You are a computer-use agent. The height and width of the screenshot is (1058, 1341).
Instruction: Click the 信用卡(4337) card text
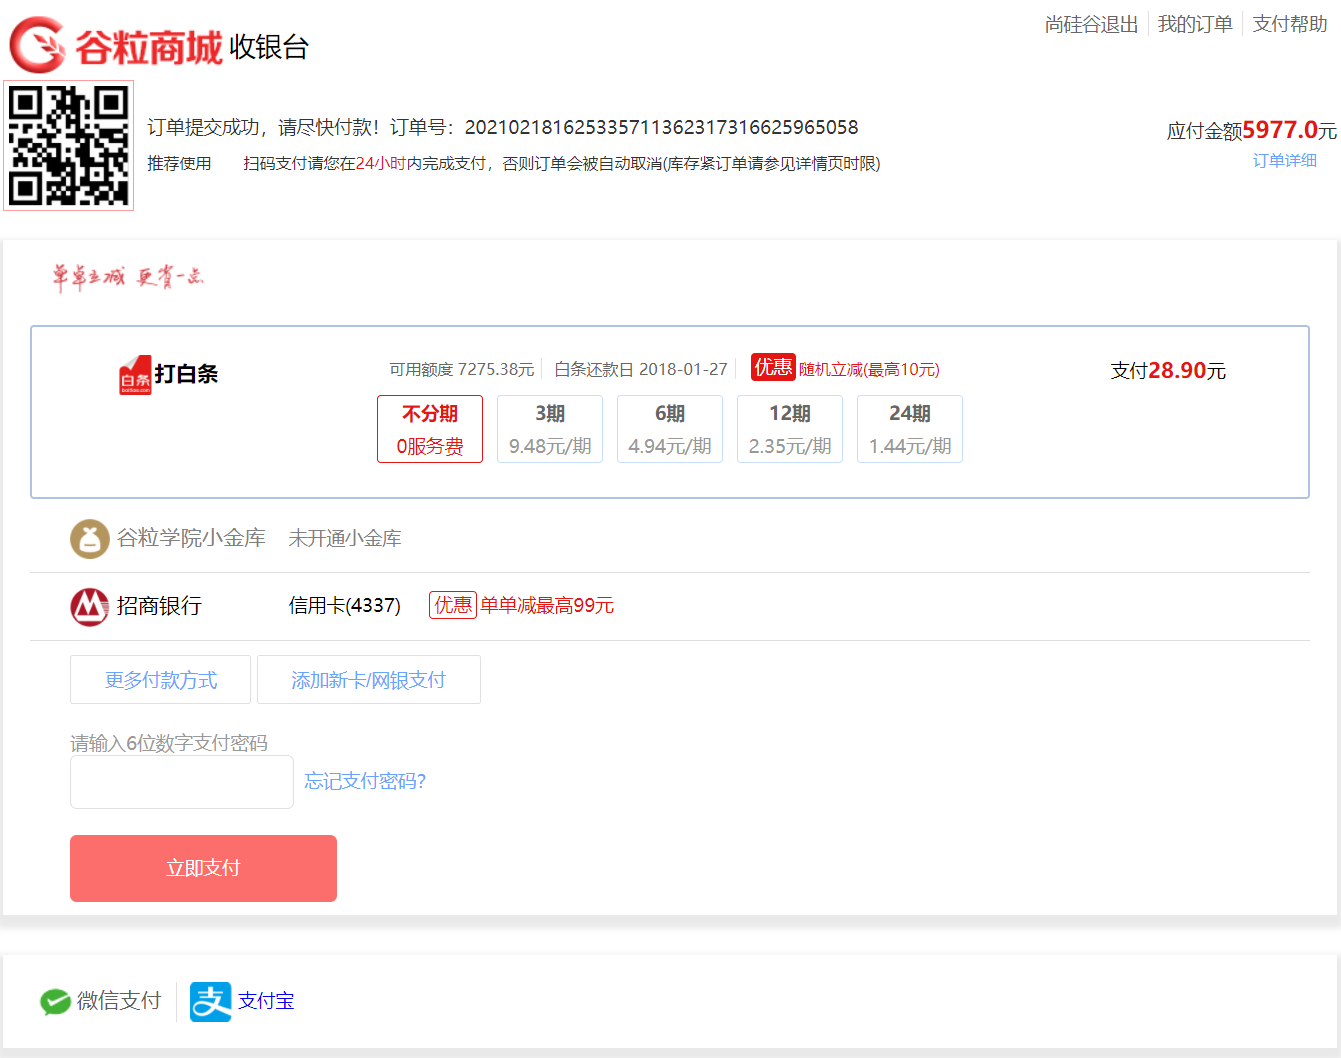[345, 606]
